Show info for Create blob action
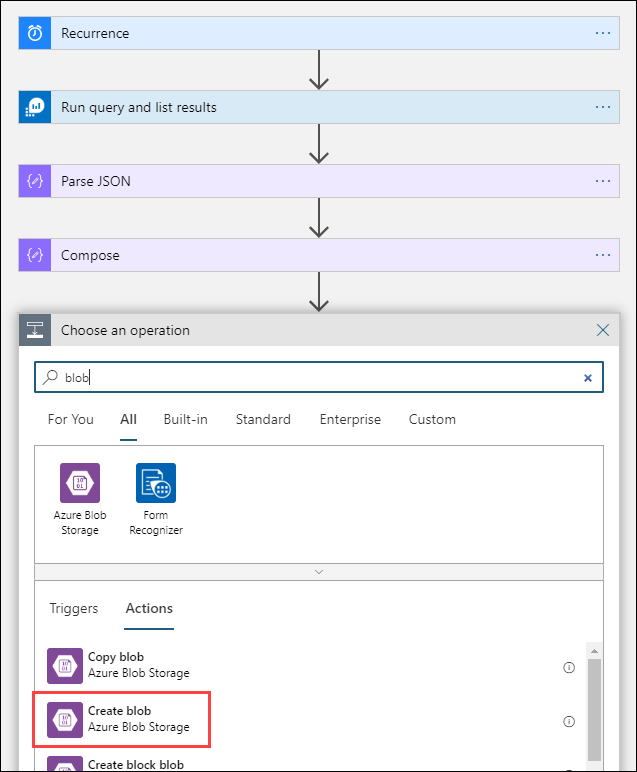Image resolution: width=637 pixels, height=772 pixels. click(569, 721)
